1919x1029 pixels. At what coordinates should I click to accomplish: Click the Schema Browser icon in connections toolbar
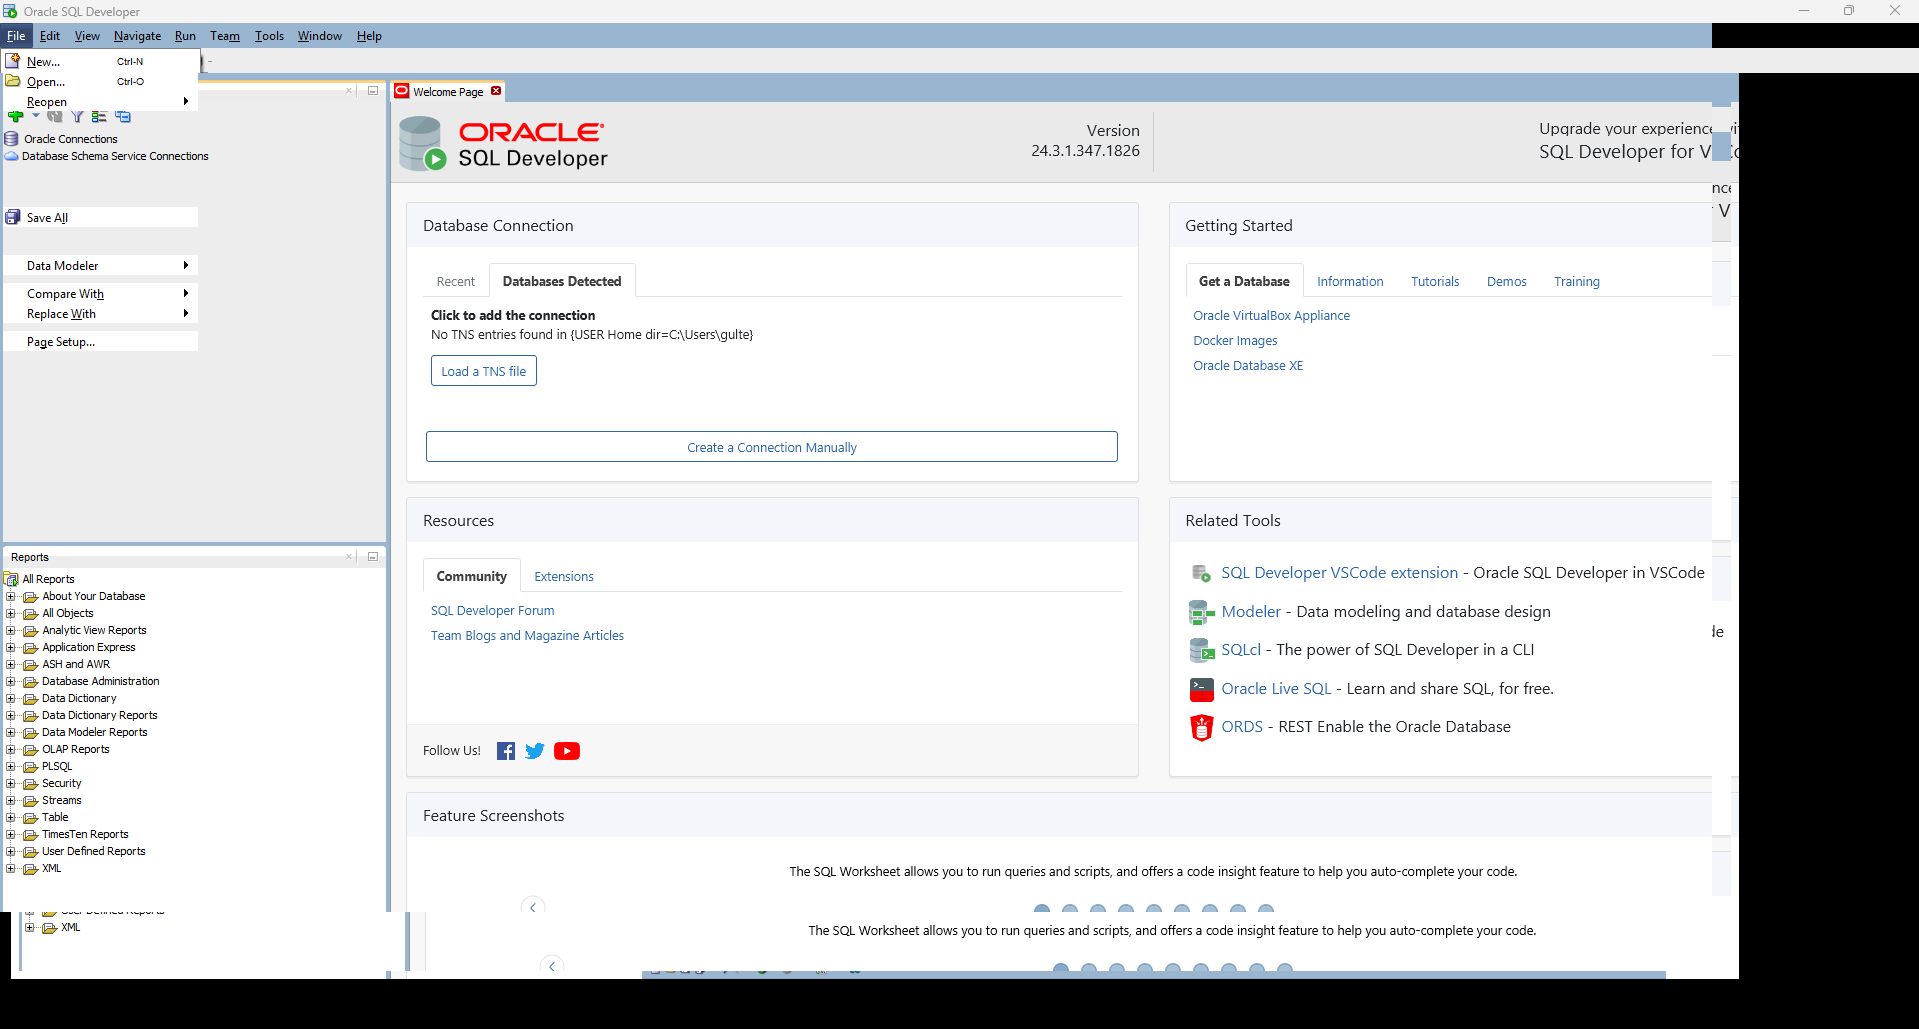(99, 117)
